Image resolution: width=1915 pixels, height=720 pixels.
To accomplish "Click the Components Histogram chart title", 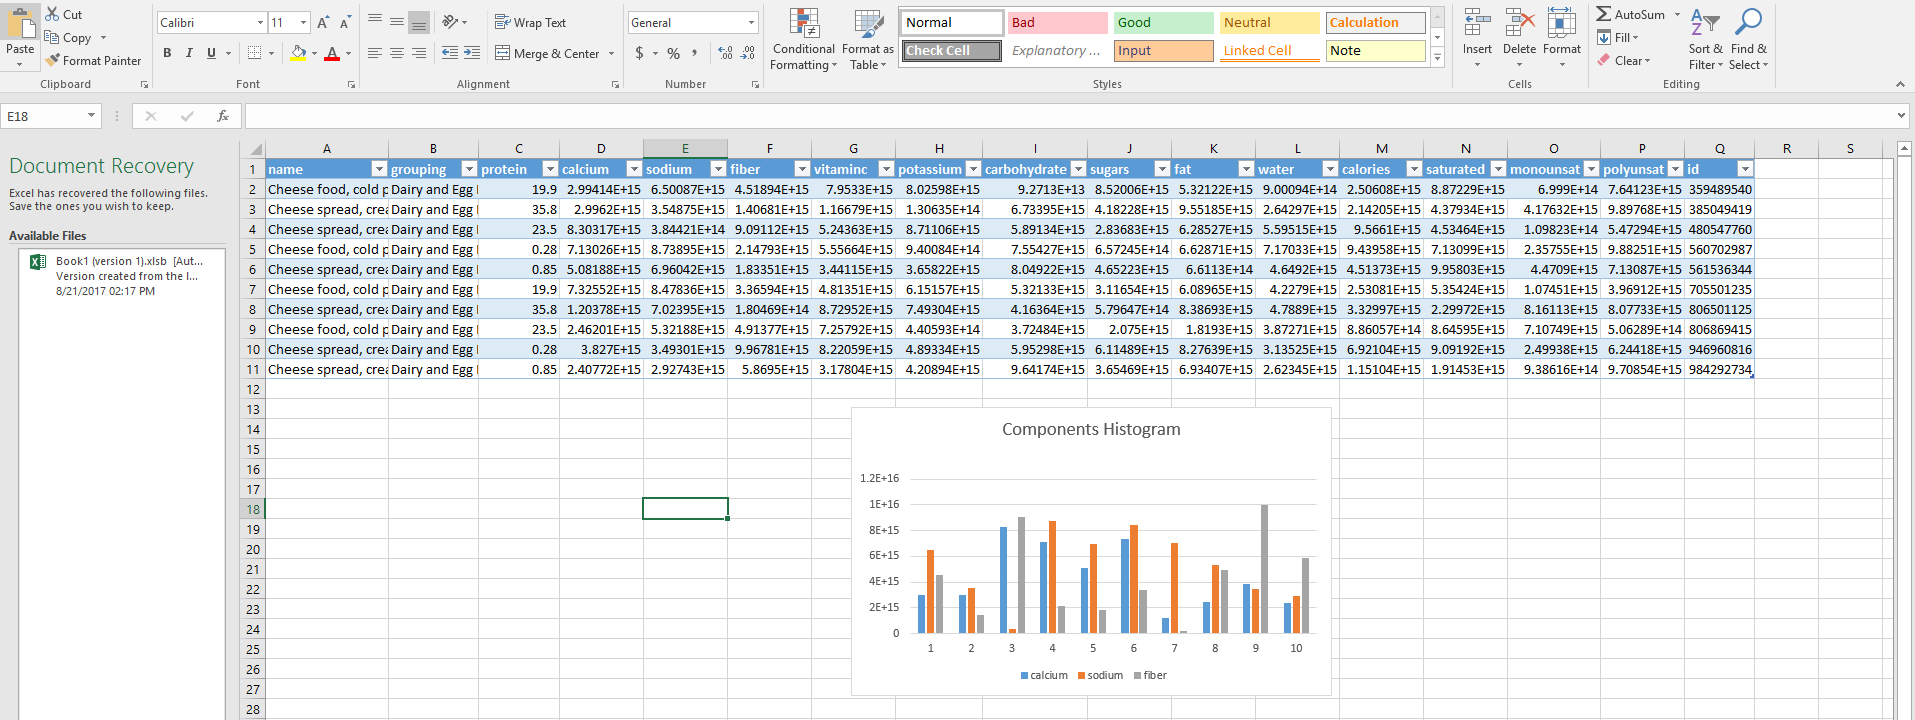I will (x=1091, y=429).
